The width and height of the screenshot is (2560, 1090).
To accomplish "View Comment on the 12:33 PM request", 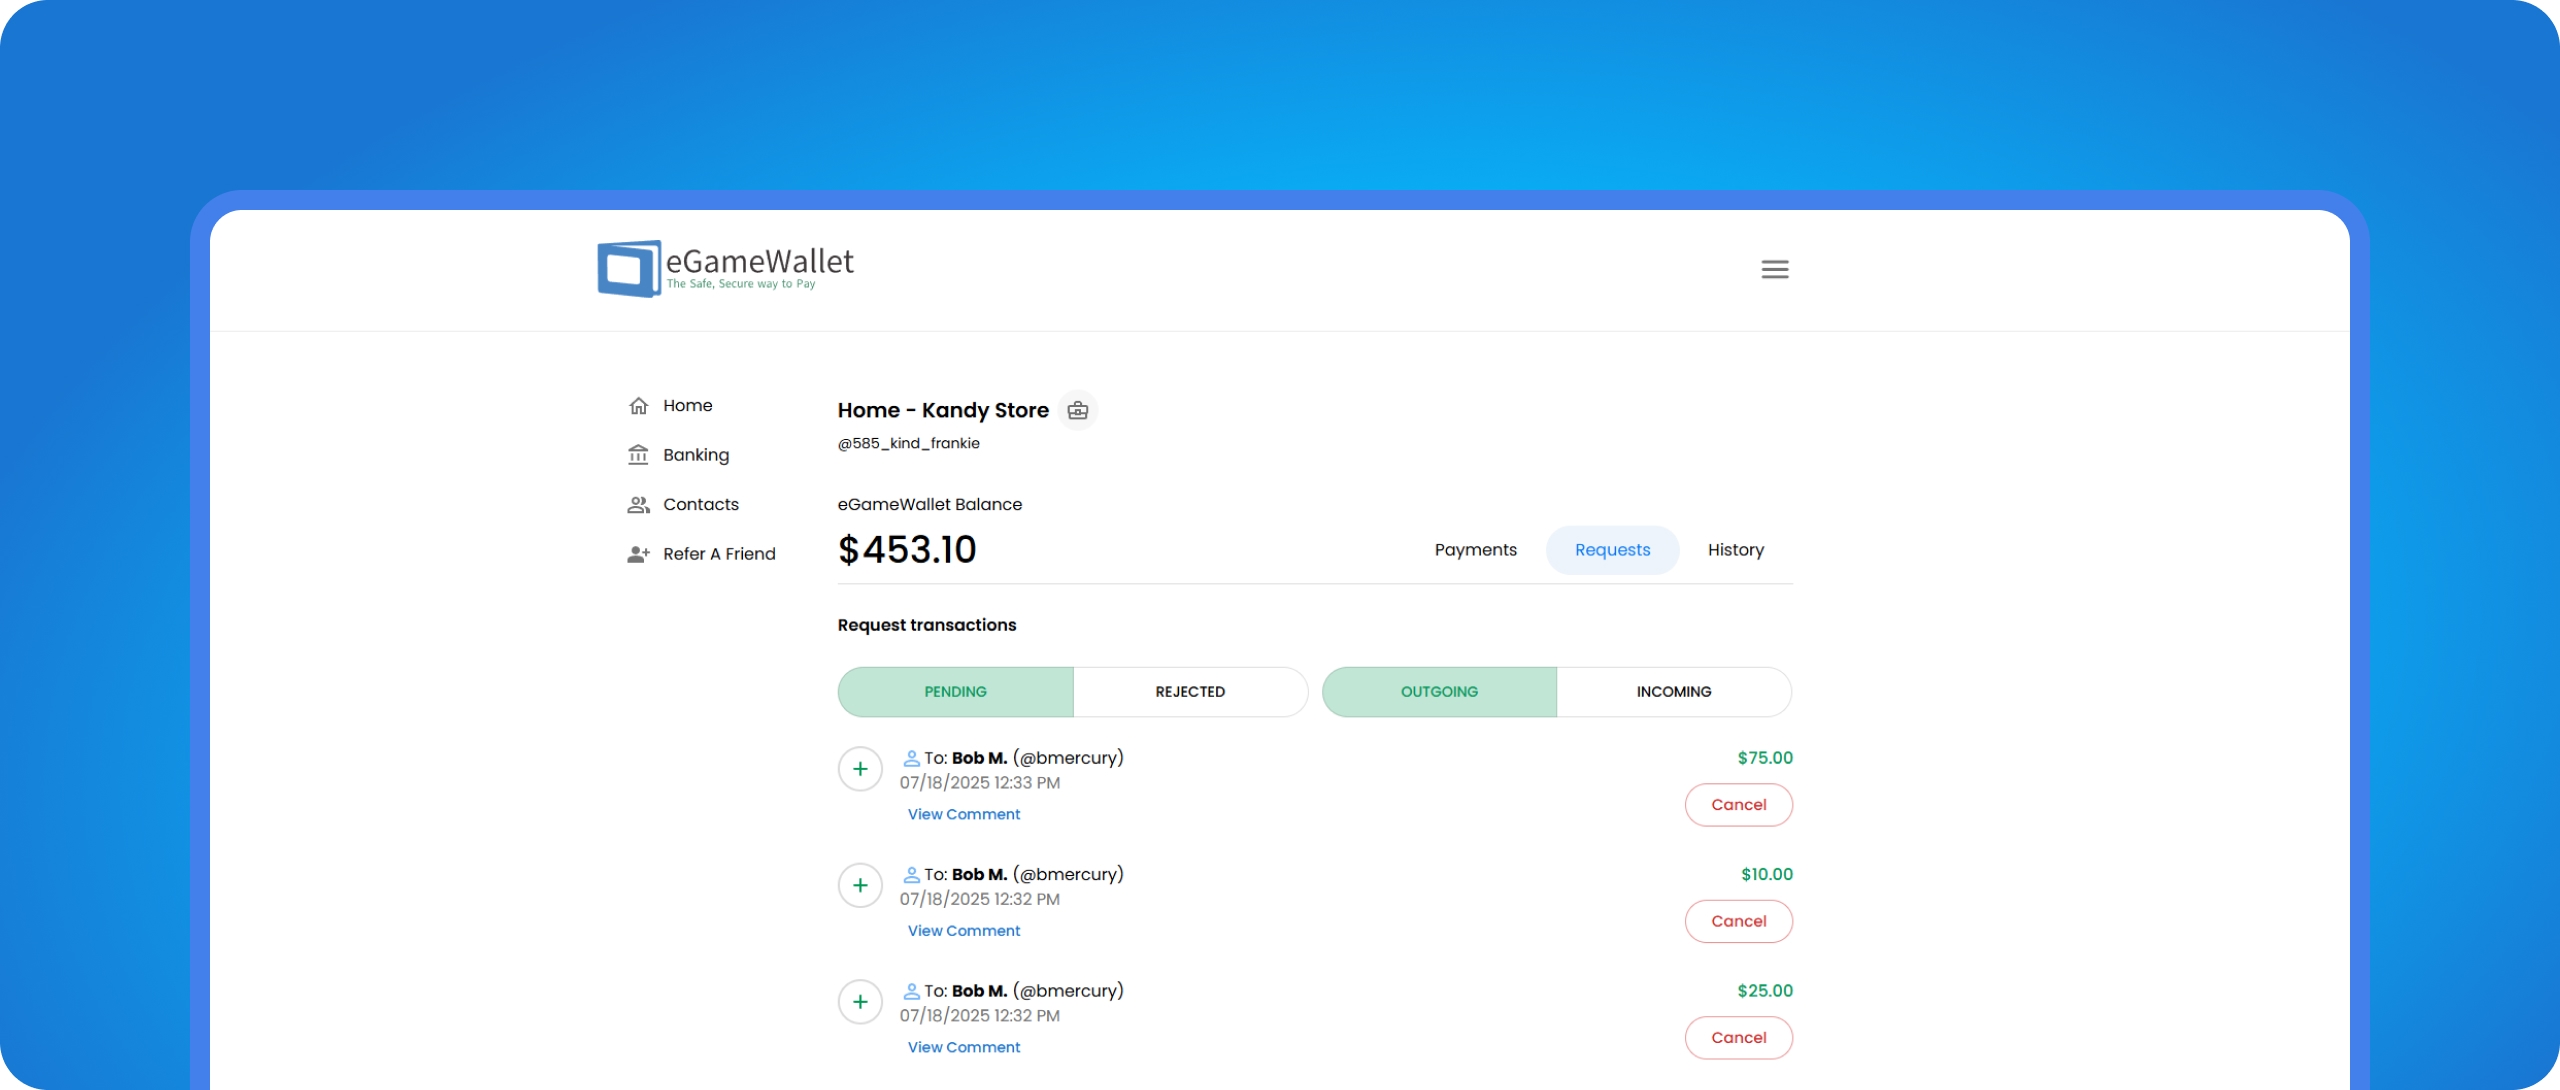I will click(x=964, y=815).
